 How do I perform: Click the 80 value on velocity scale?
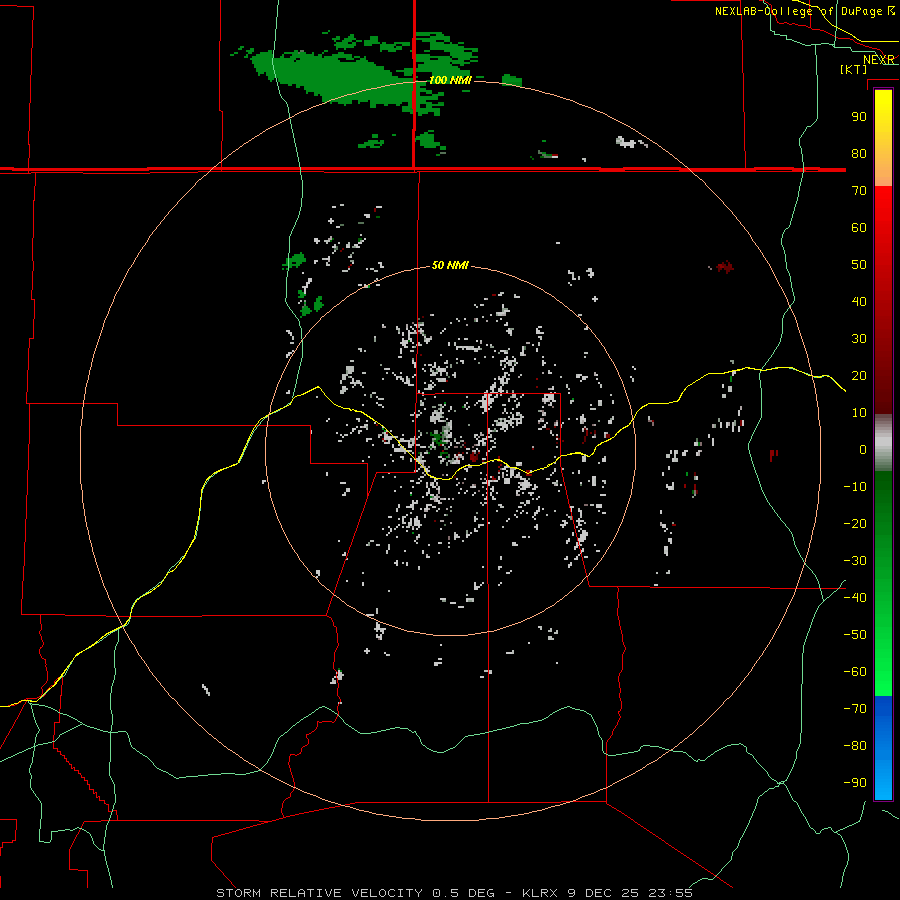pos(859,153)
